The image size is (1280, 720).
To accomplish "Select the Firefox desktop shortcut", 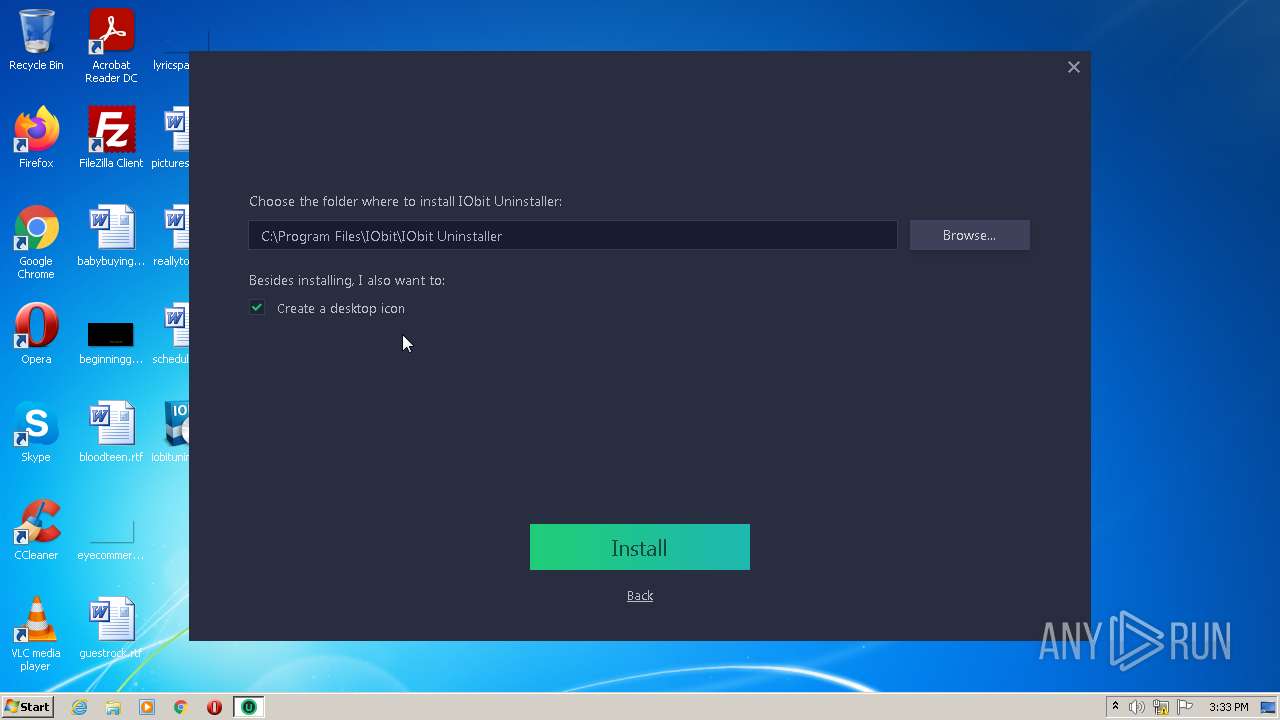I will [x=36, y=138].
